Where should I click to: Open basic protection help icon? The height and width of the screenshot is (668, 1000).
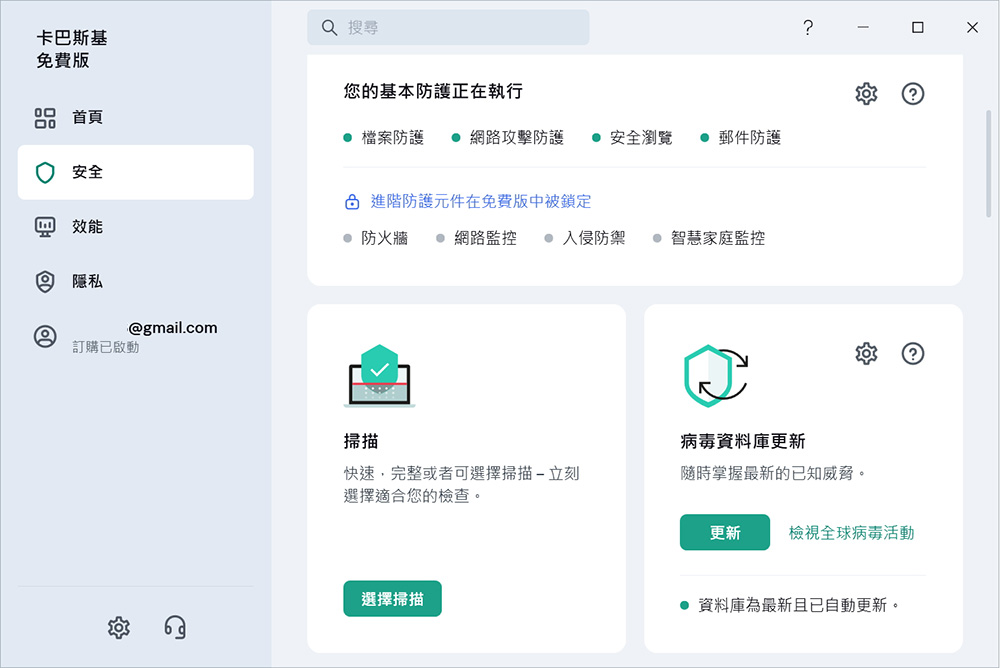913,94
